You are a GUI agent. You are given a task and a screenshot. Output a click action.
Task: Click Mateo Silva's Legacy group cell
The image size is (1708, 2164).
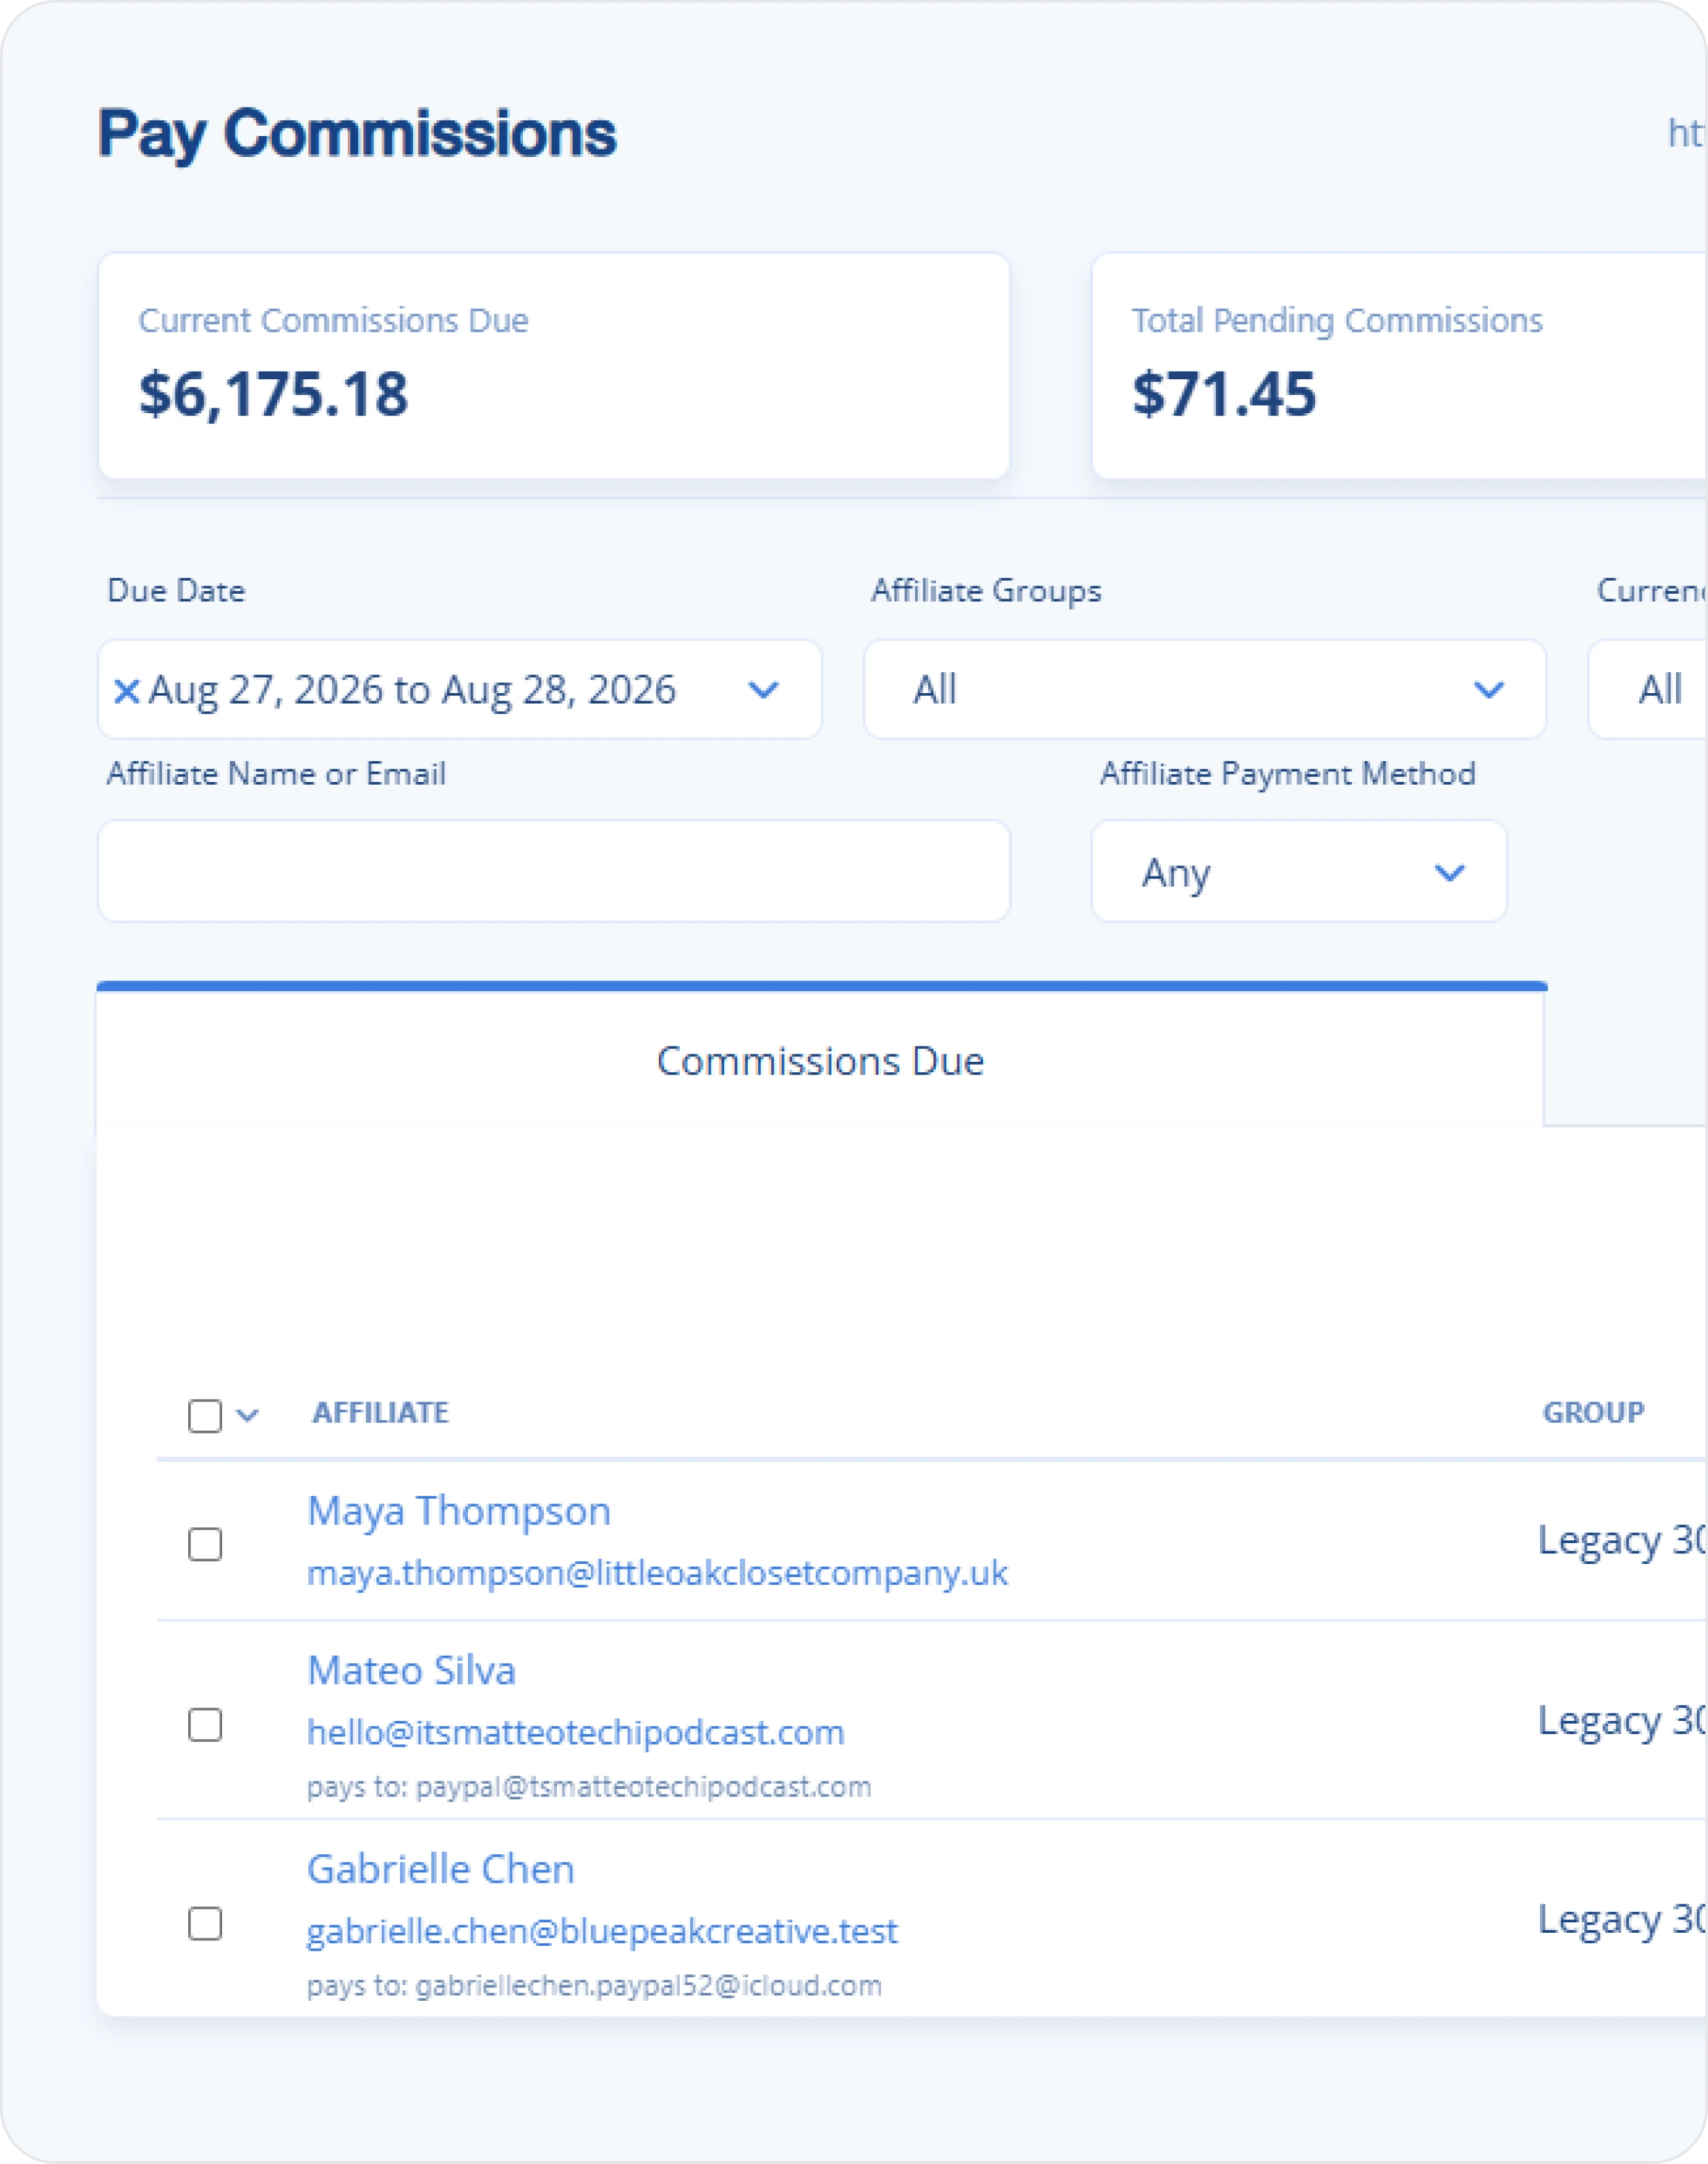click(x=1622, y=1721)
